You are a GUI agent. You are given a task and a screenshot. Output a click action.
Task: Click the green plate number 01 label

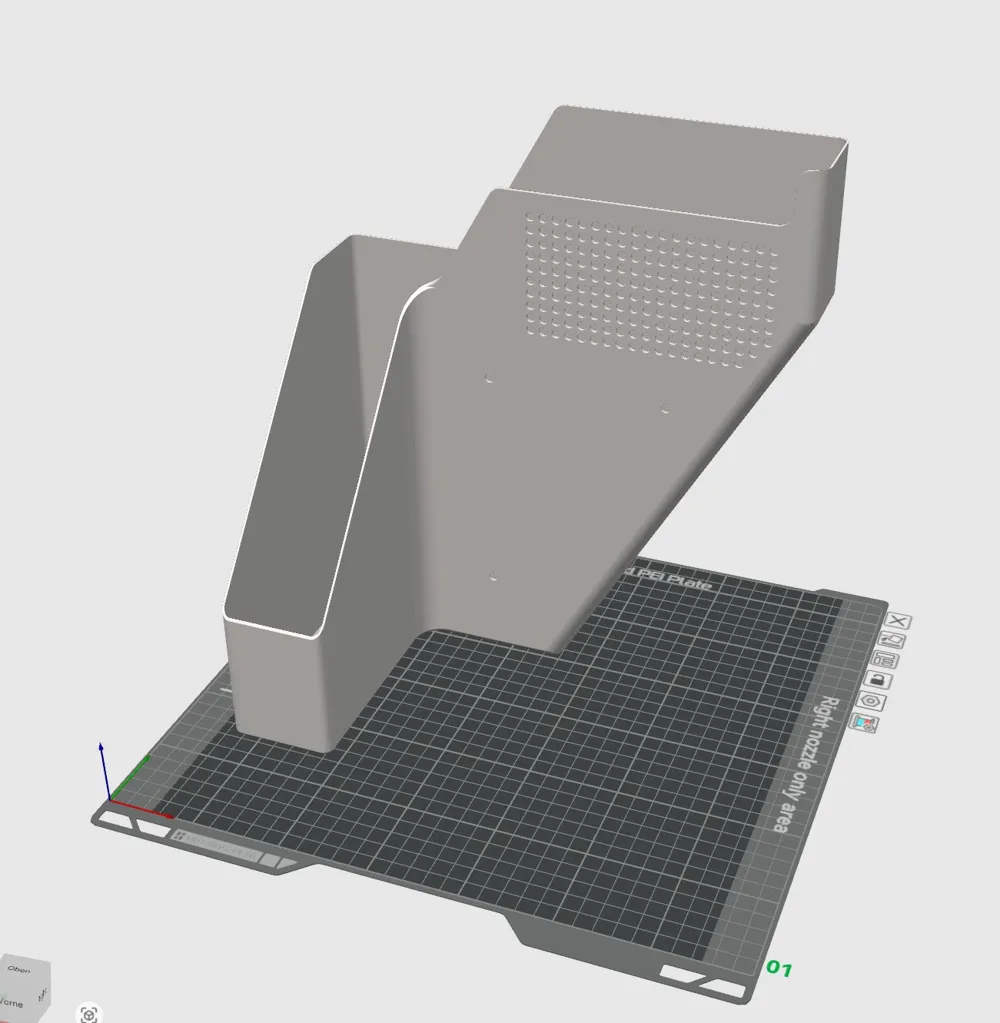tap(781, 967)
